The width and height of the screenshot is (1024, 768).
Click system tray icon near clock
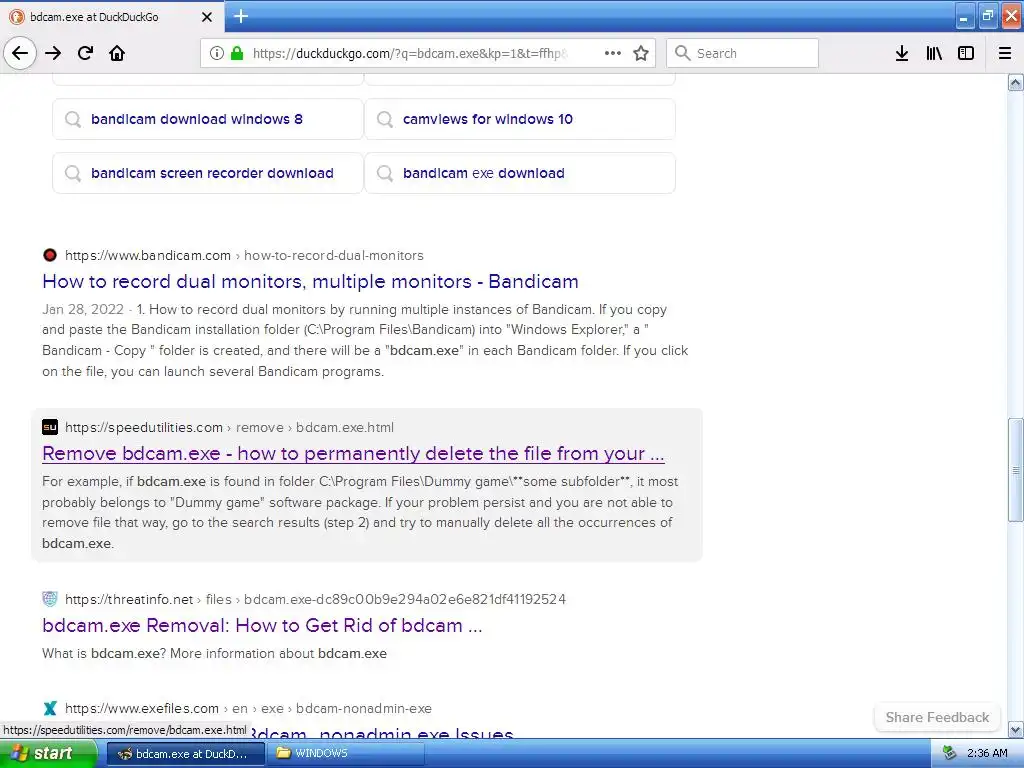pyautogui.click(x=950, y=754)
